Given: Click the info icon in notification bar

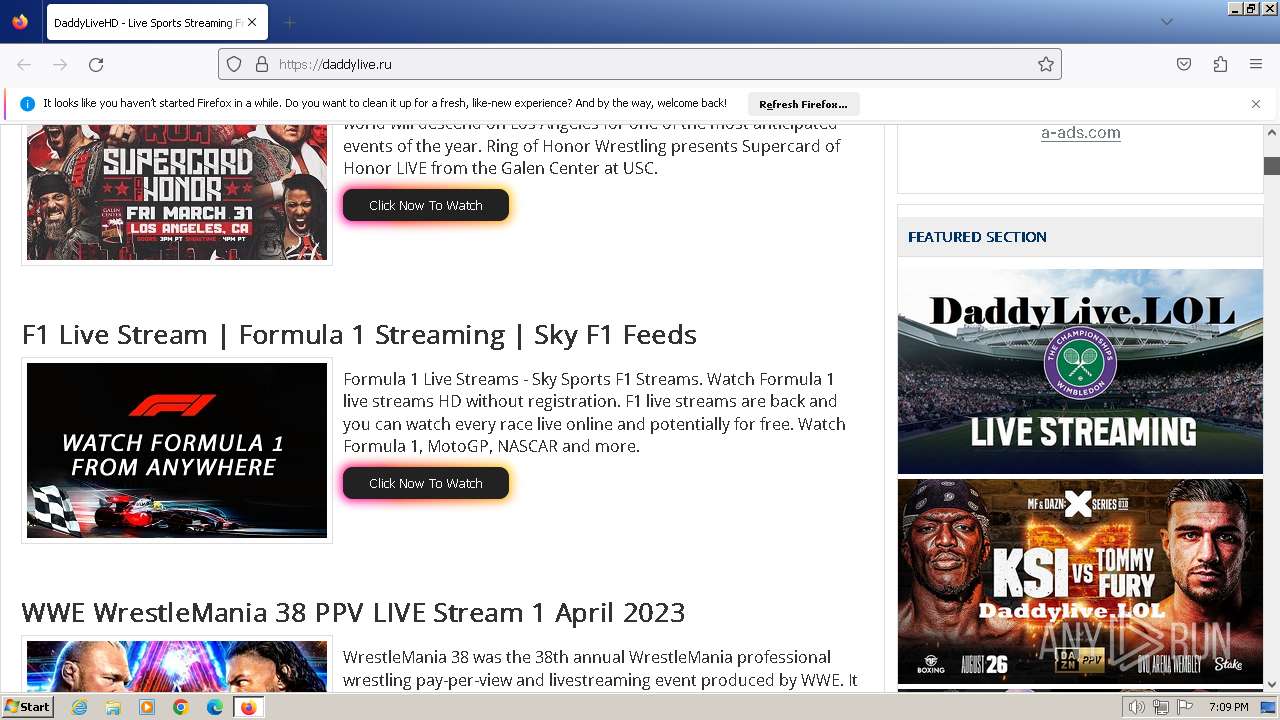Looking at the screenshot, I should [27, 104].
